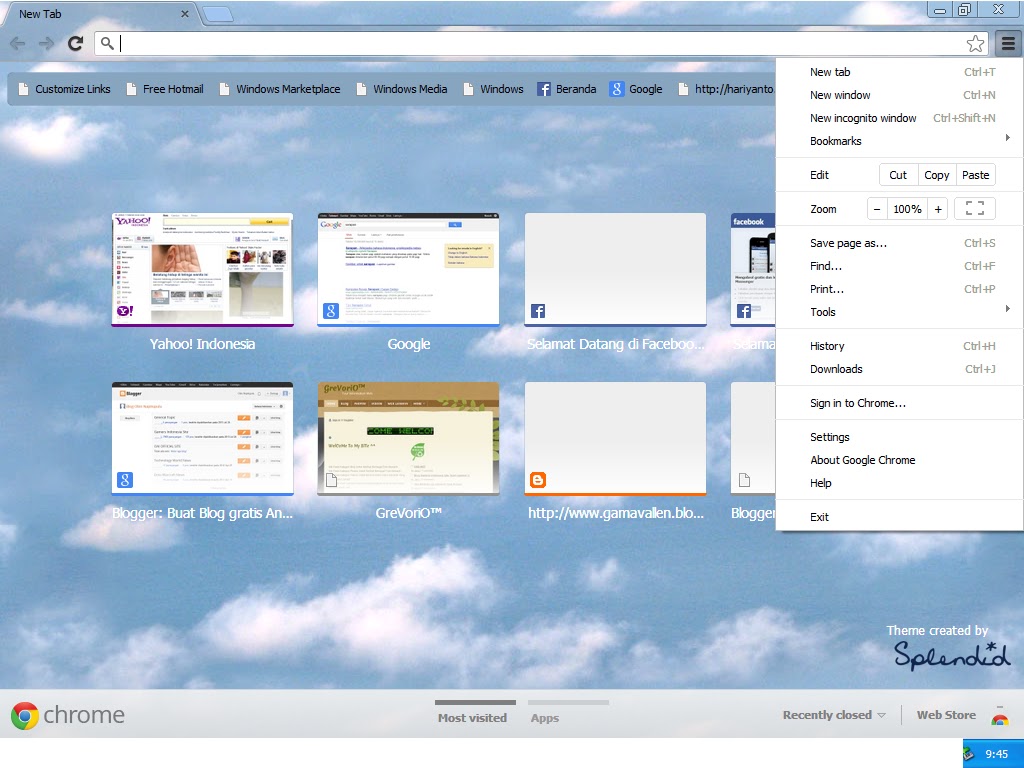Open Free Hotmail bookmark
The height and width of the screenshot is (768, 1024).
pos(165,89)
